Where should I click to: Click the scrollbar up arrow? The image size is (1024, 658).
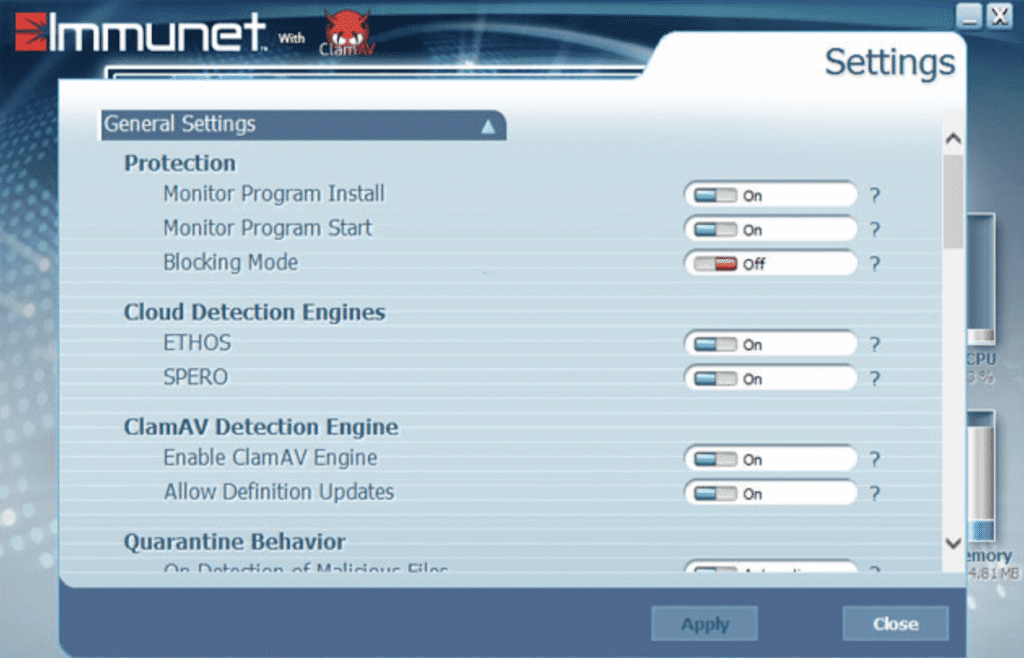coord(953,139)
